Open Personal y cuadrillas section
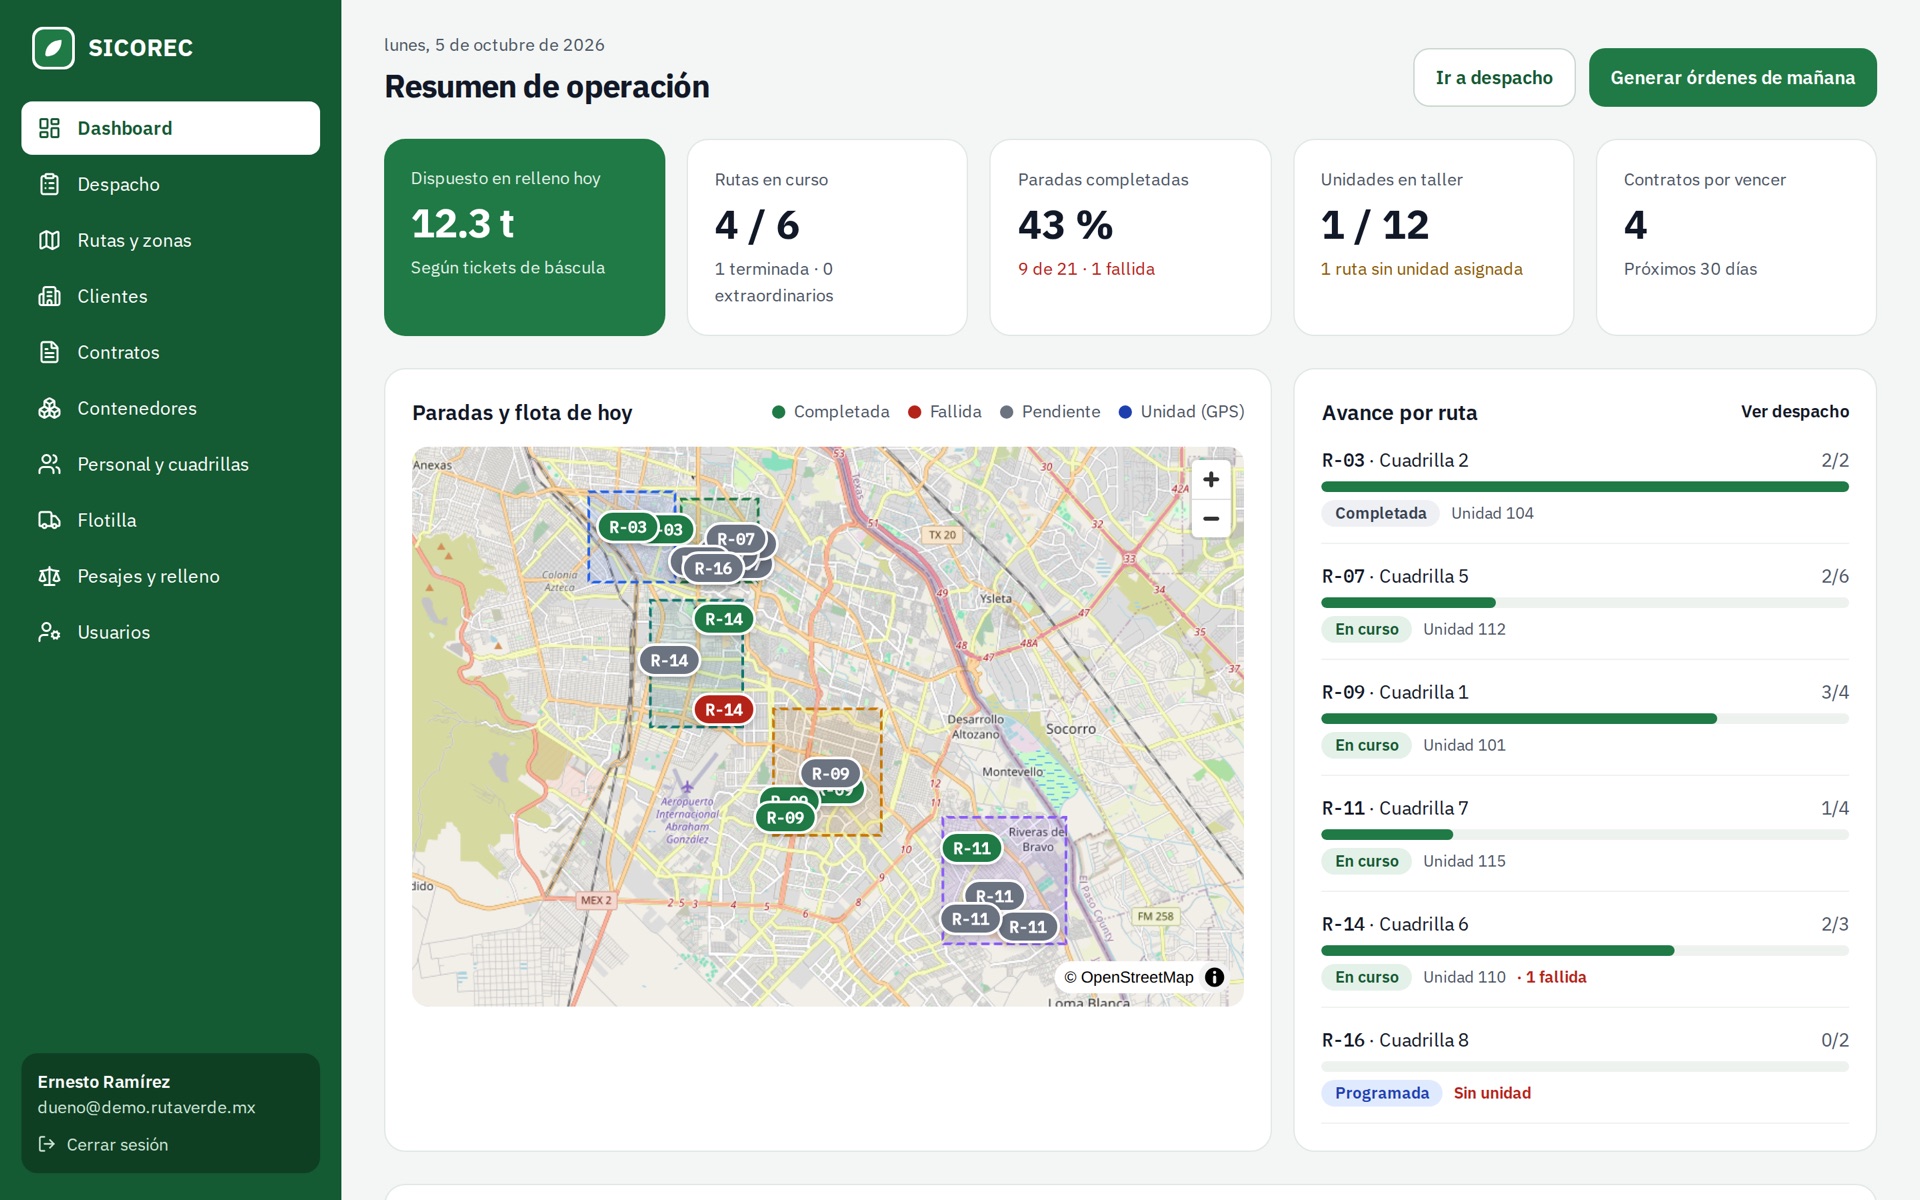This screenshot has width=1920, height=1200. (x=171, y=464)
